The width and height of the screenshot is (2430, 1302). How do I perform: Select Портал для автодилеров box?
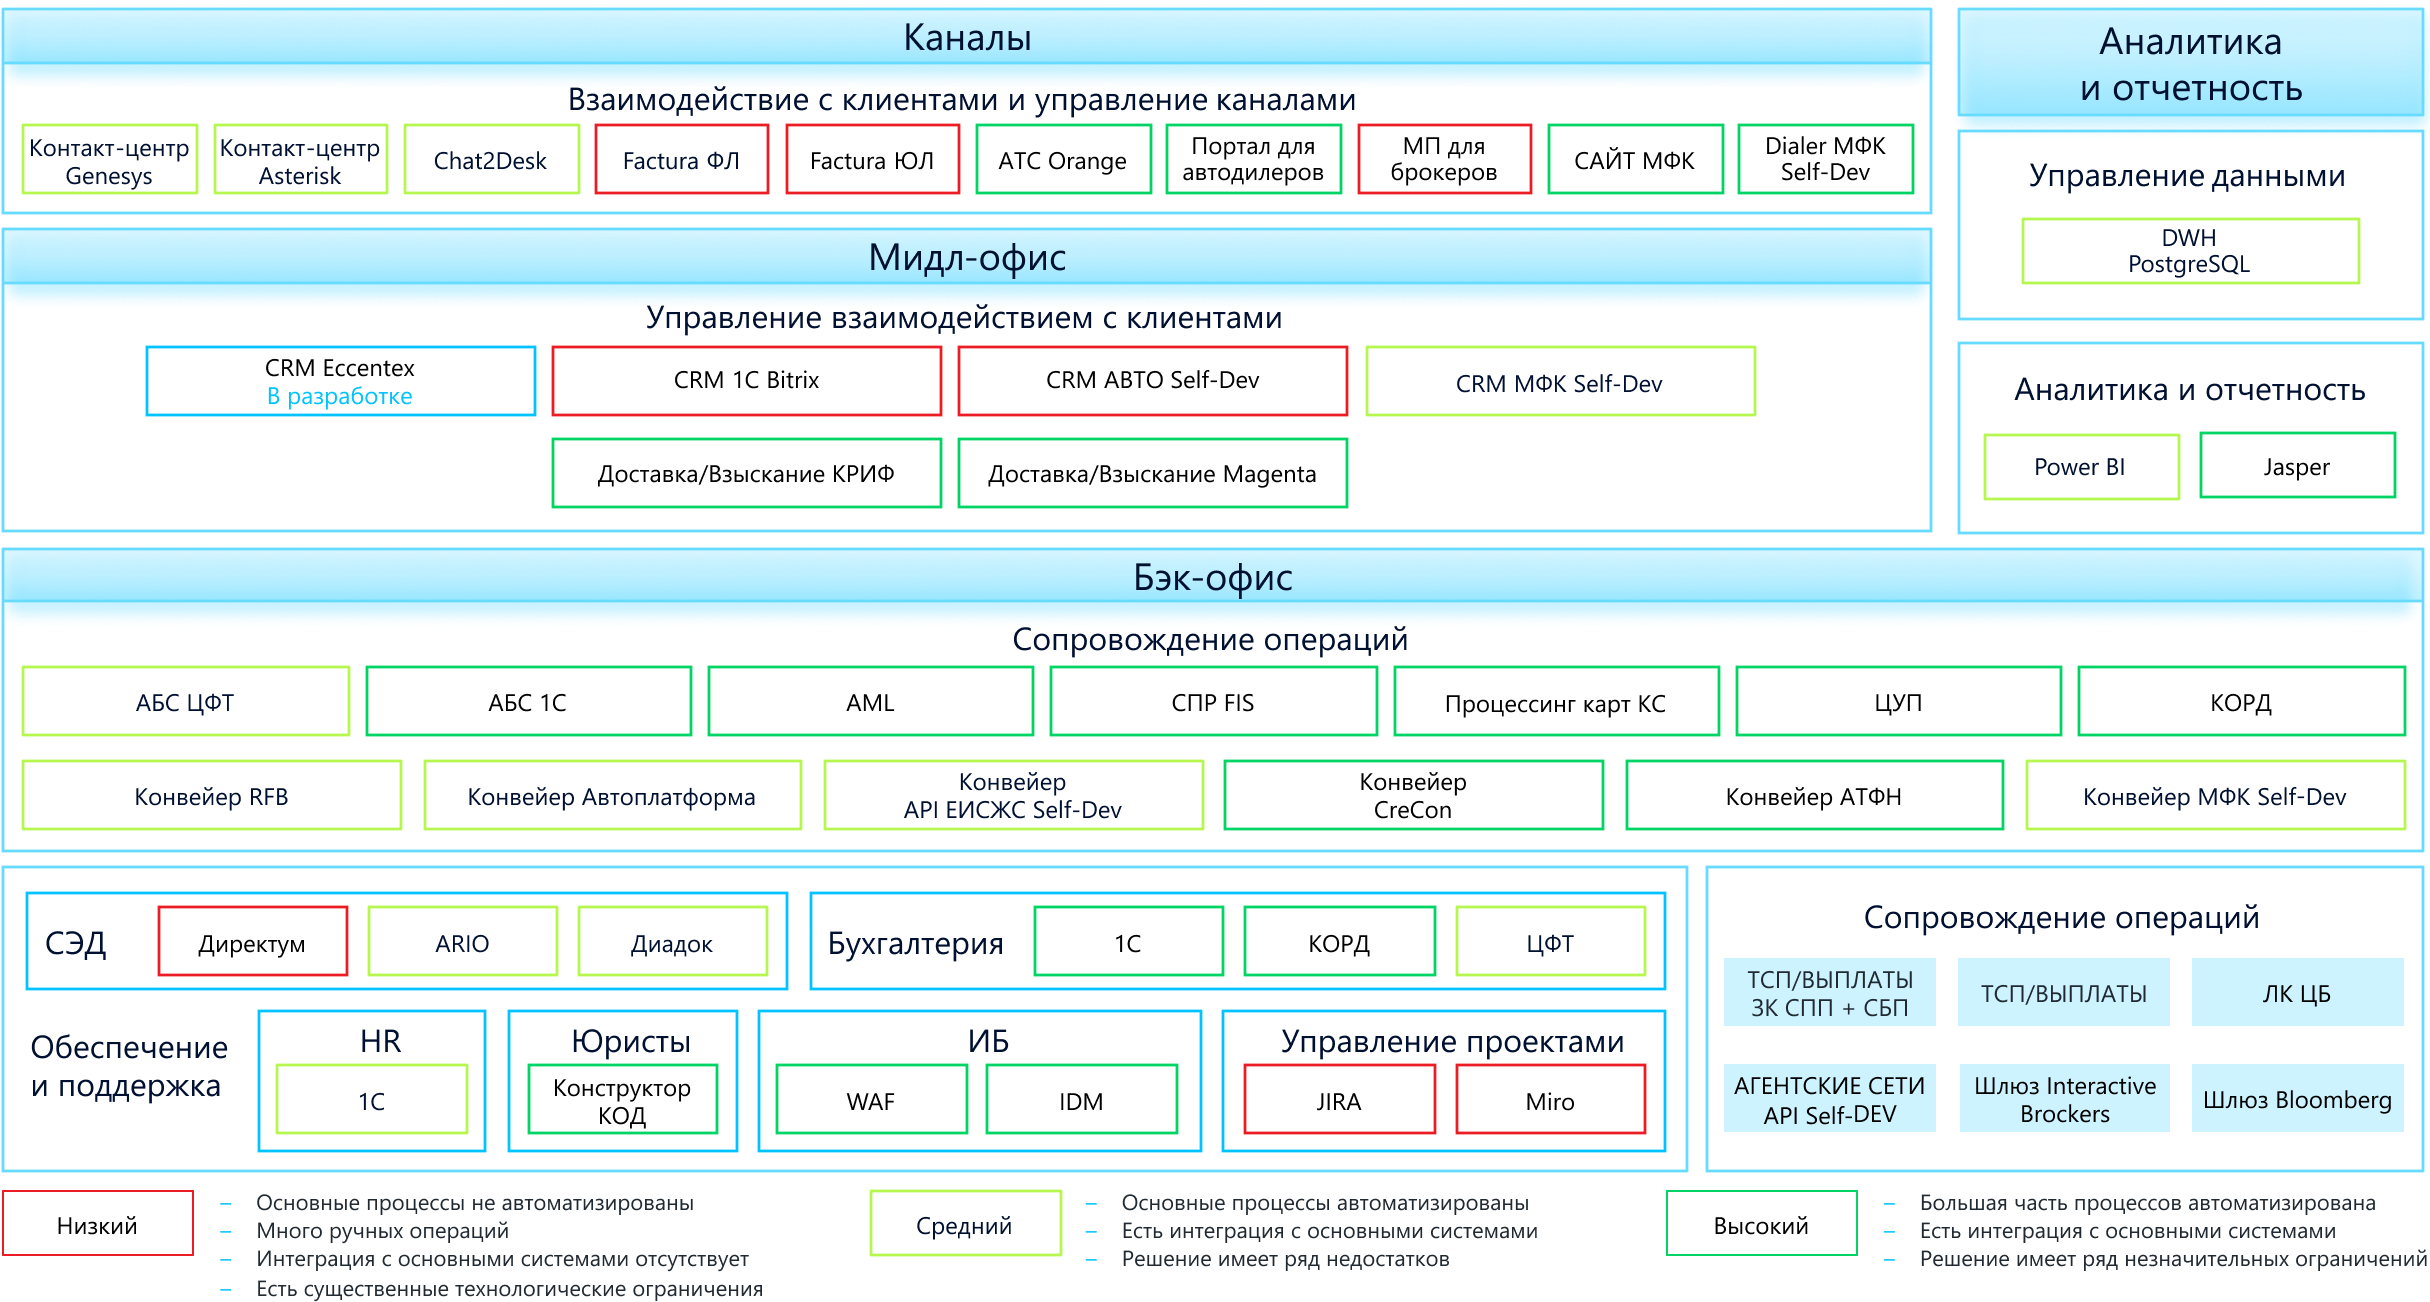pos(1253,160)
